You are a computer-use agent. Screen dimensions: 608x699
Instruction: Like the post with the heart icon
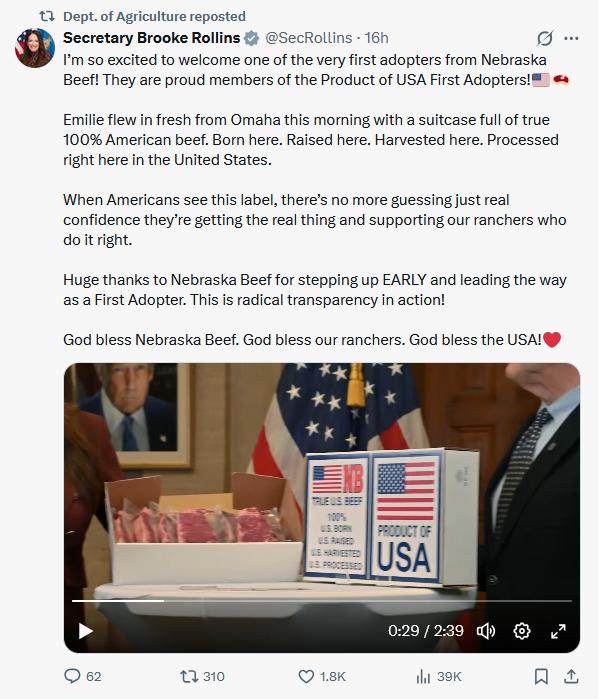(x=306, y=676)
